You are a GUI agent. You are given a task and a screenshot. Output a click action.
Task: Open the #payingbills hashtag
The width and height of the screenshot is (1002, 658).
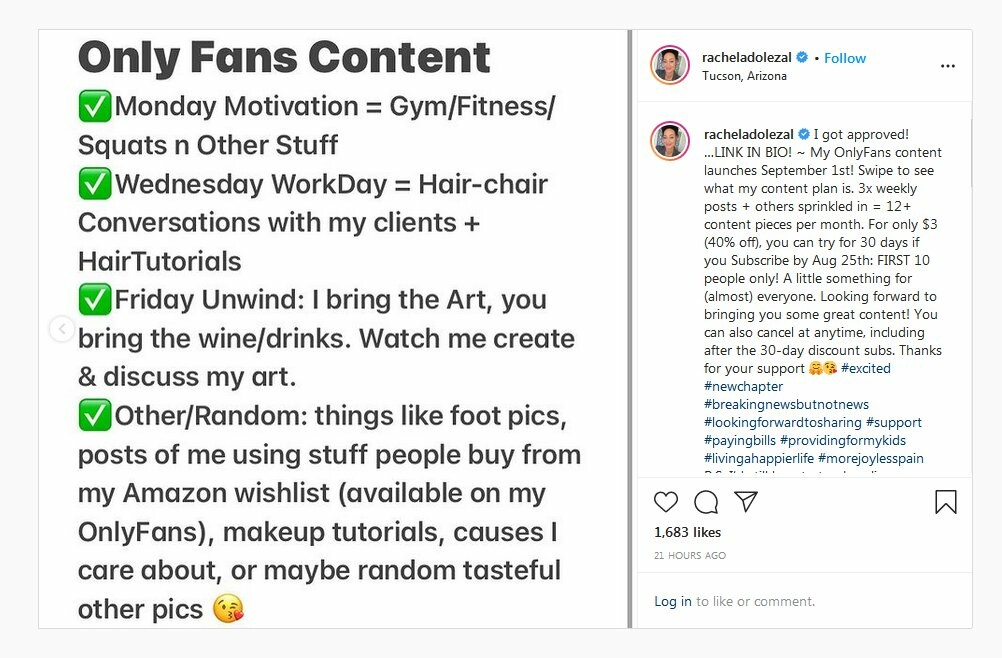(740, 440)
